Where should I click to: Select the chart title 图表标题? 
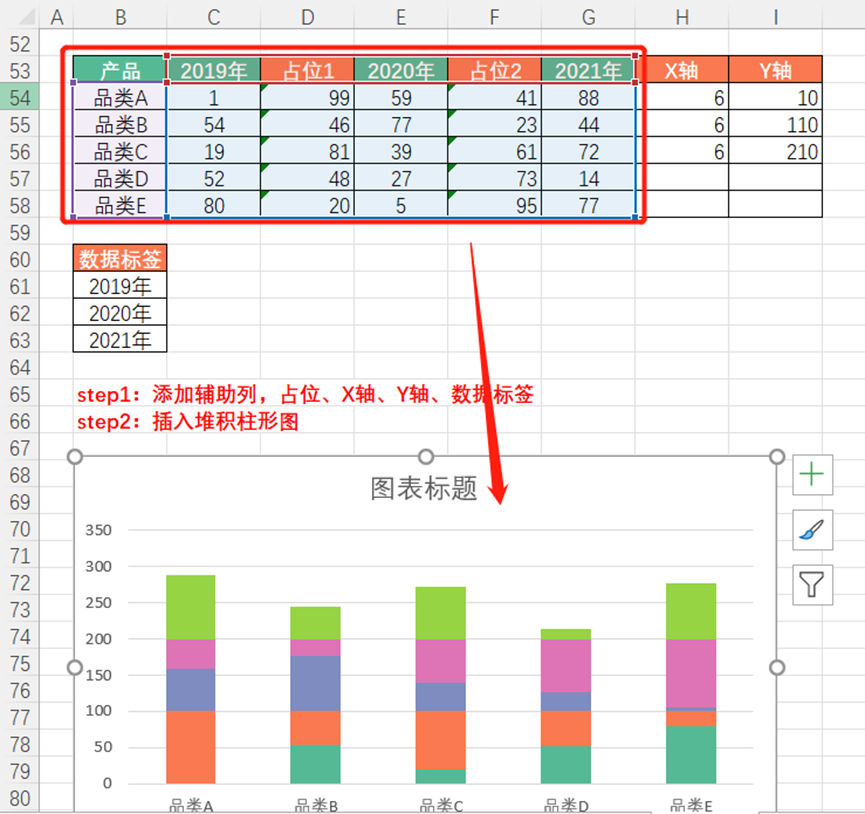(x=424, y=489)
